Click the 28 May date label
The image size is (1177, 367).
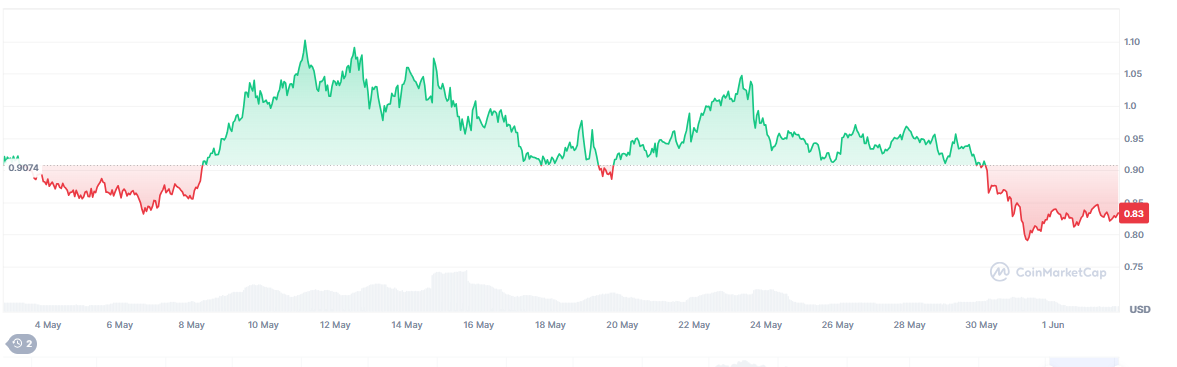909,325
